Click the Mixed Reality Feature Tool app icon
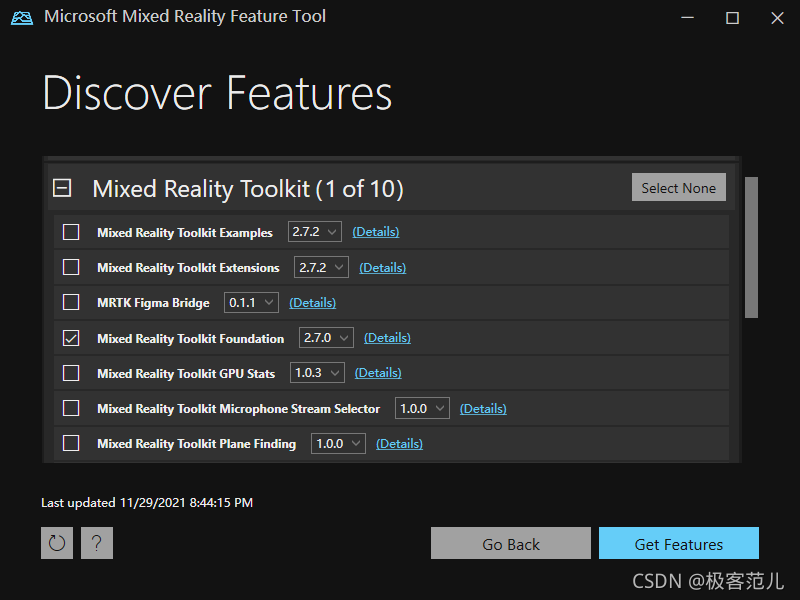The height and width of the screenshot is (600, 800). coord(22,17)
